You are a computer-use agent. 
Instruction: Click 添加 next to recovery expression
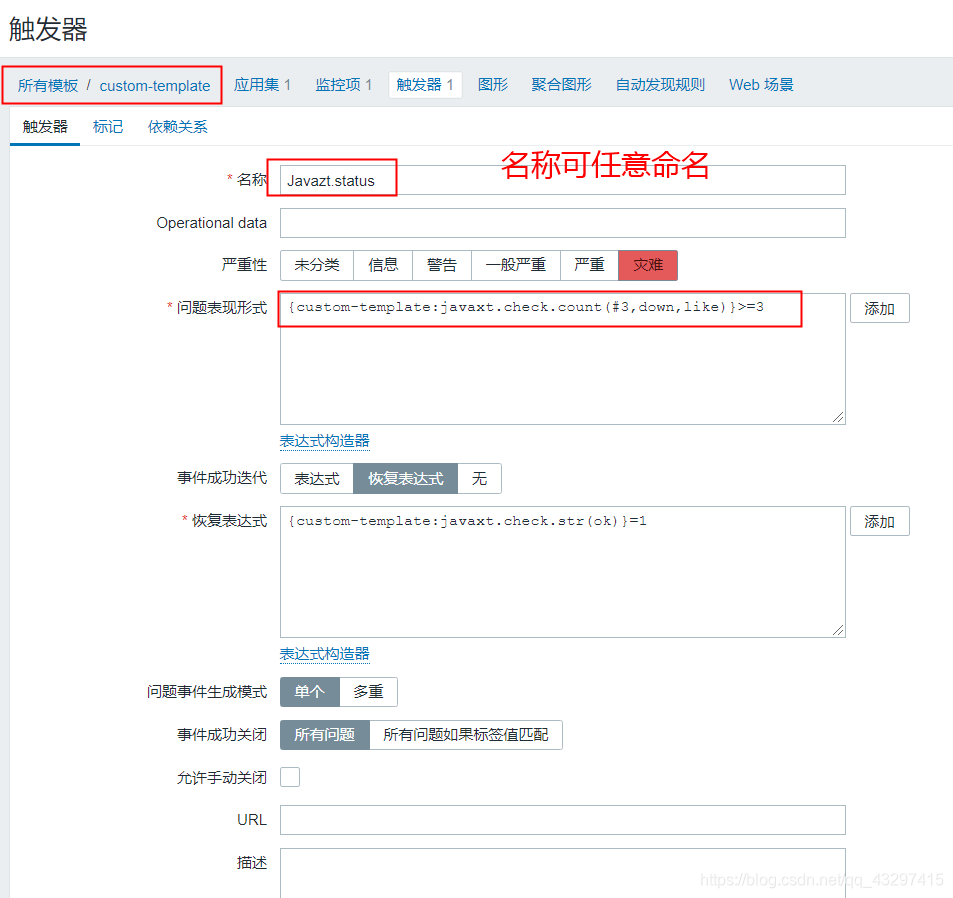point(879,521)
